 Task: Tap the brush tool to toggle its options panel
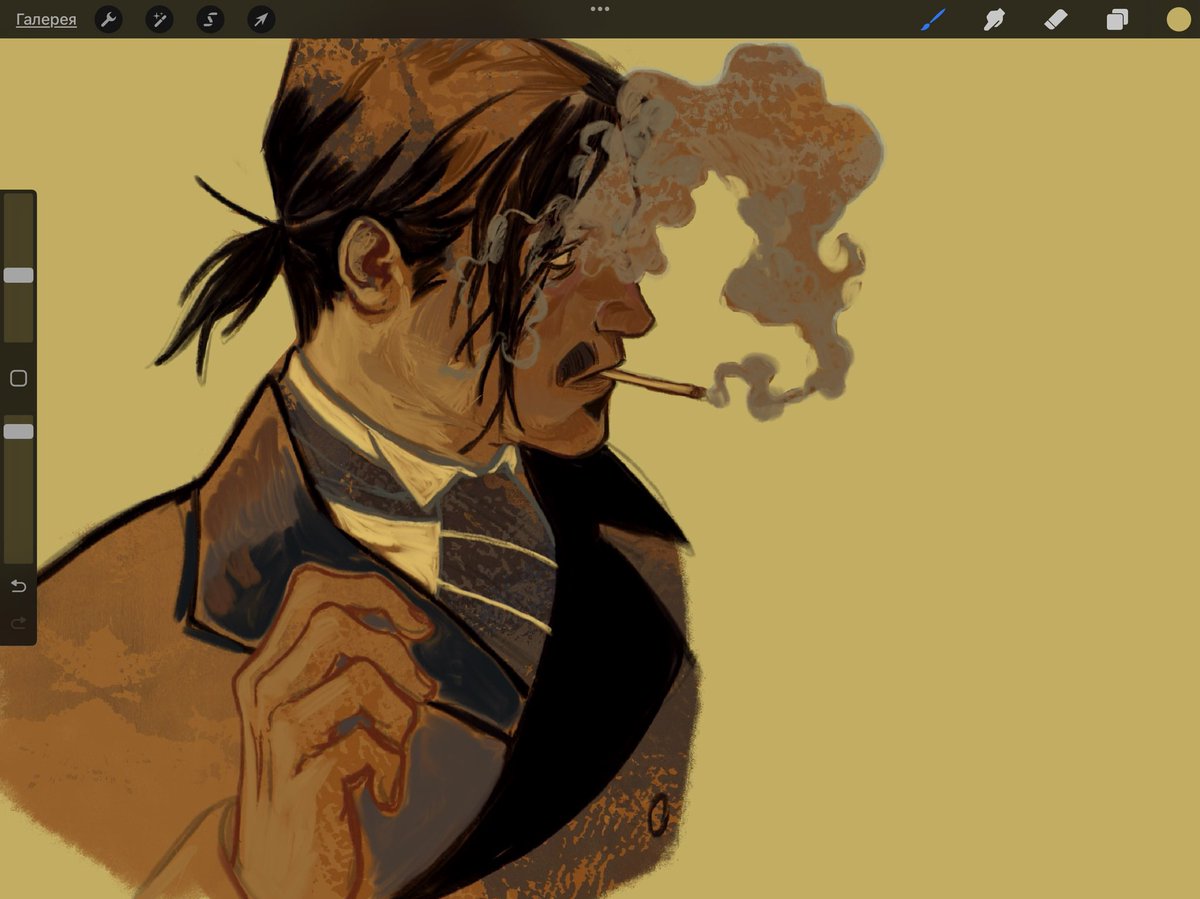(x=932, y=19)
